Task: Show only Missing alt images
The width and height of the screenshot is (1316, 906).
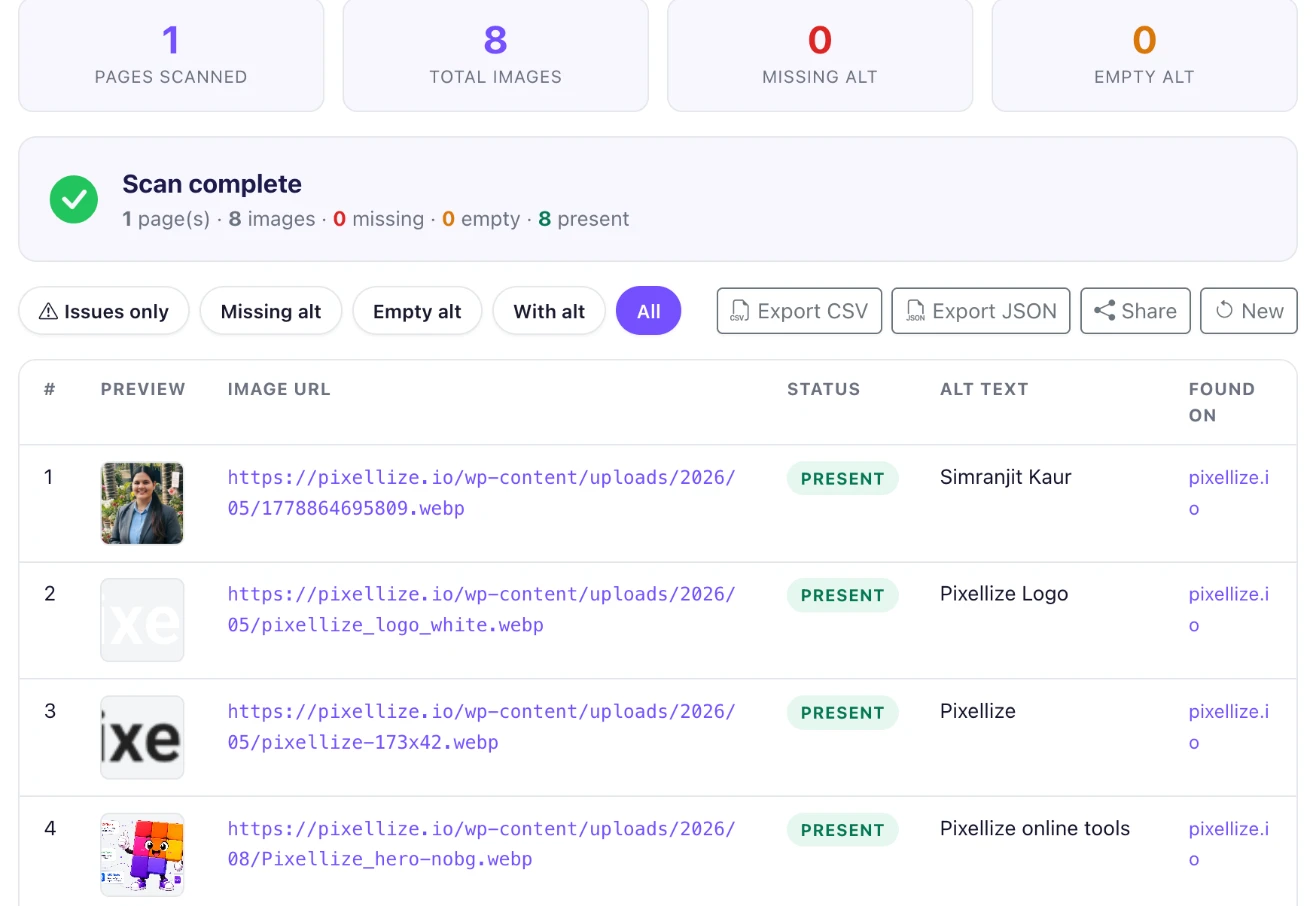Action: (x=271, y=311)
